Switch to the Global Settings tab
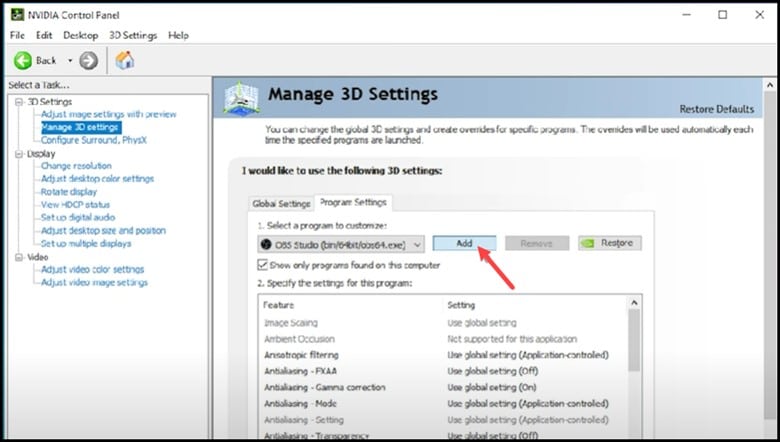The height and width of the screenshot is (442, 780). [281, 203]
